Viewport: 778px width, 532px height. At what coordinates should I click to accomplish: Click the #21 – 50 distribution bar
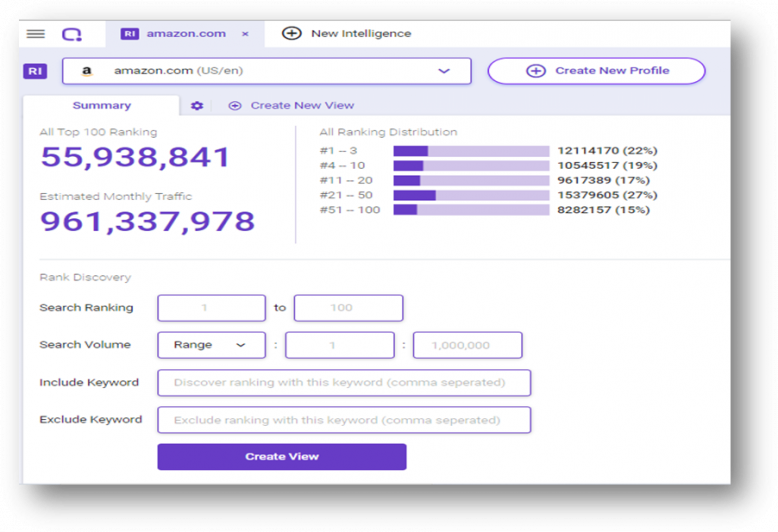point(471,196)
